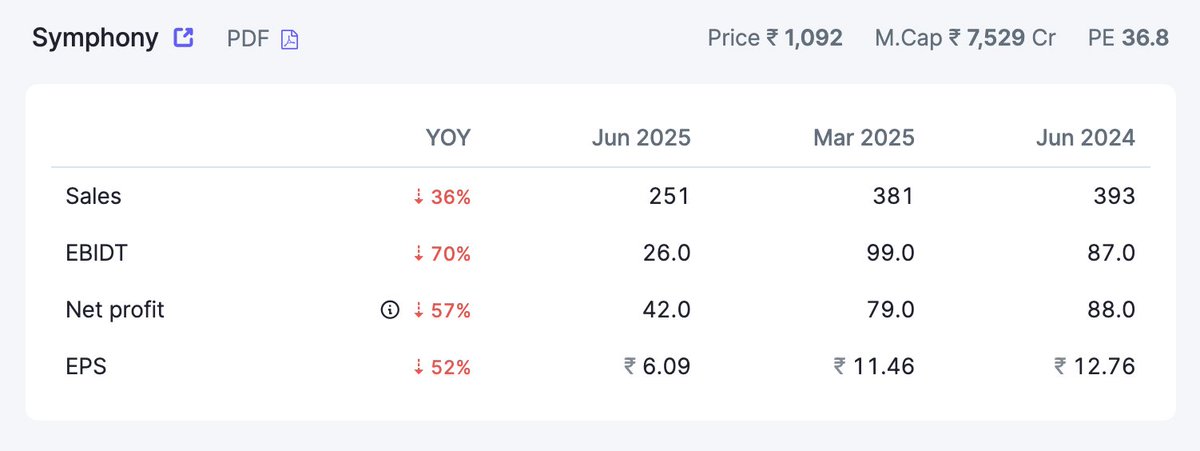Click the Symphony company name

click(95, 38)
